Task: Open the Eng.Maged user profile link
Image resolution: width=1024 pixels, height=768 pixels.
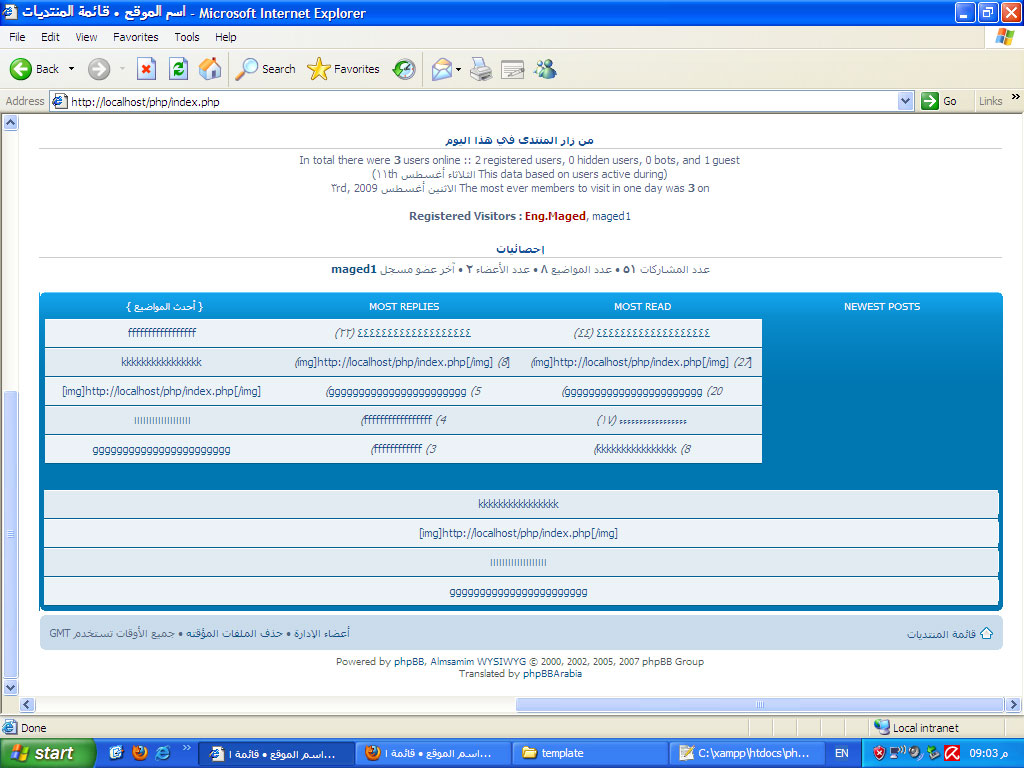Action: (x=555, y=216)
